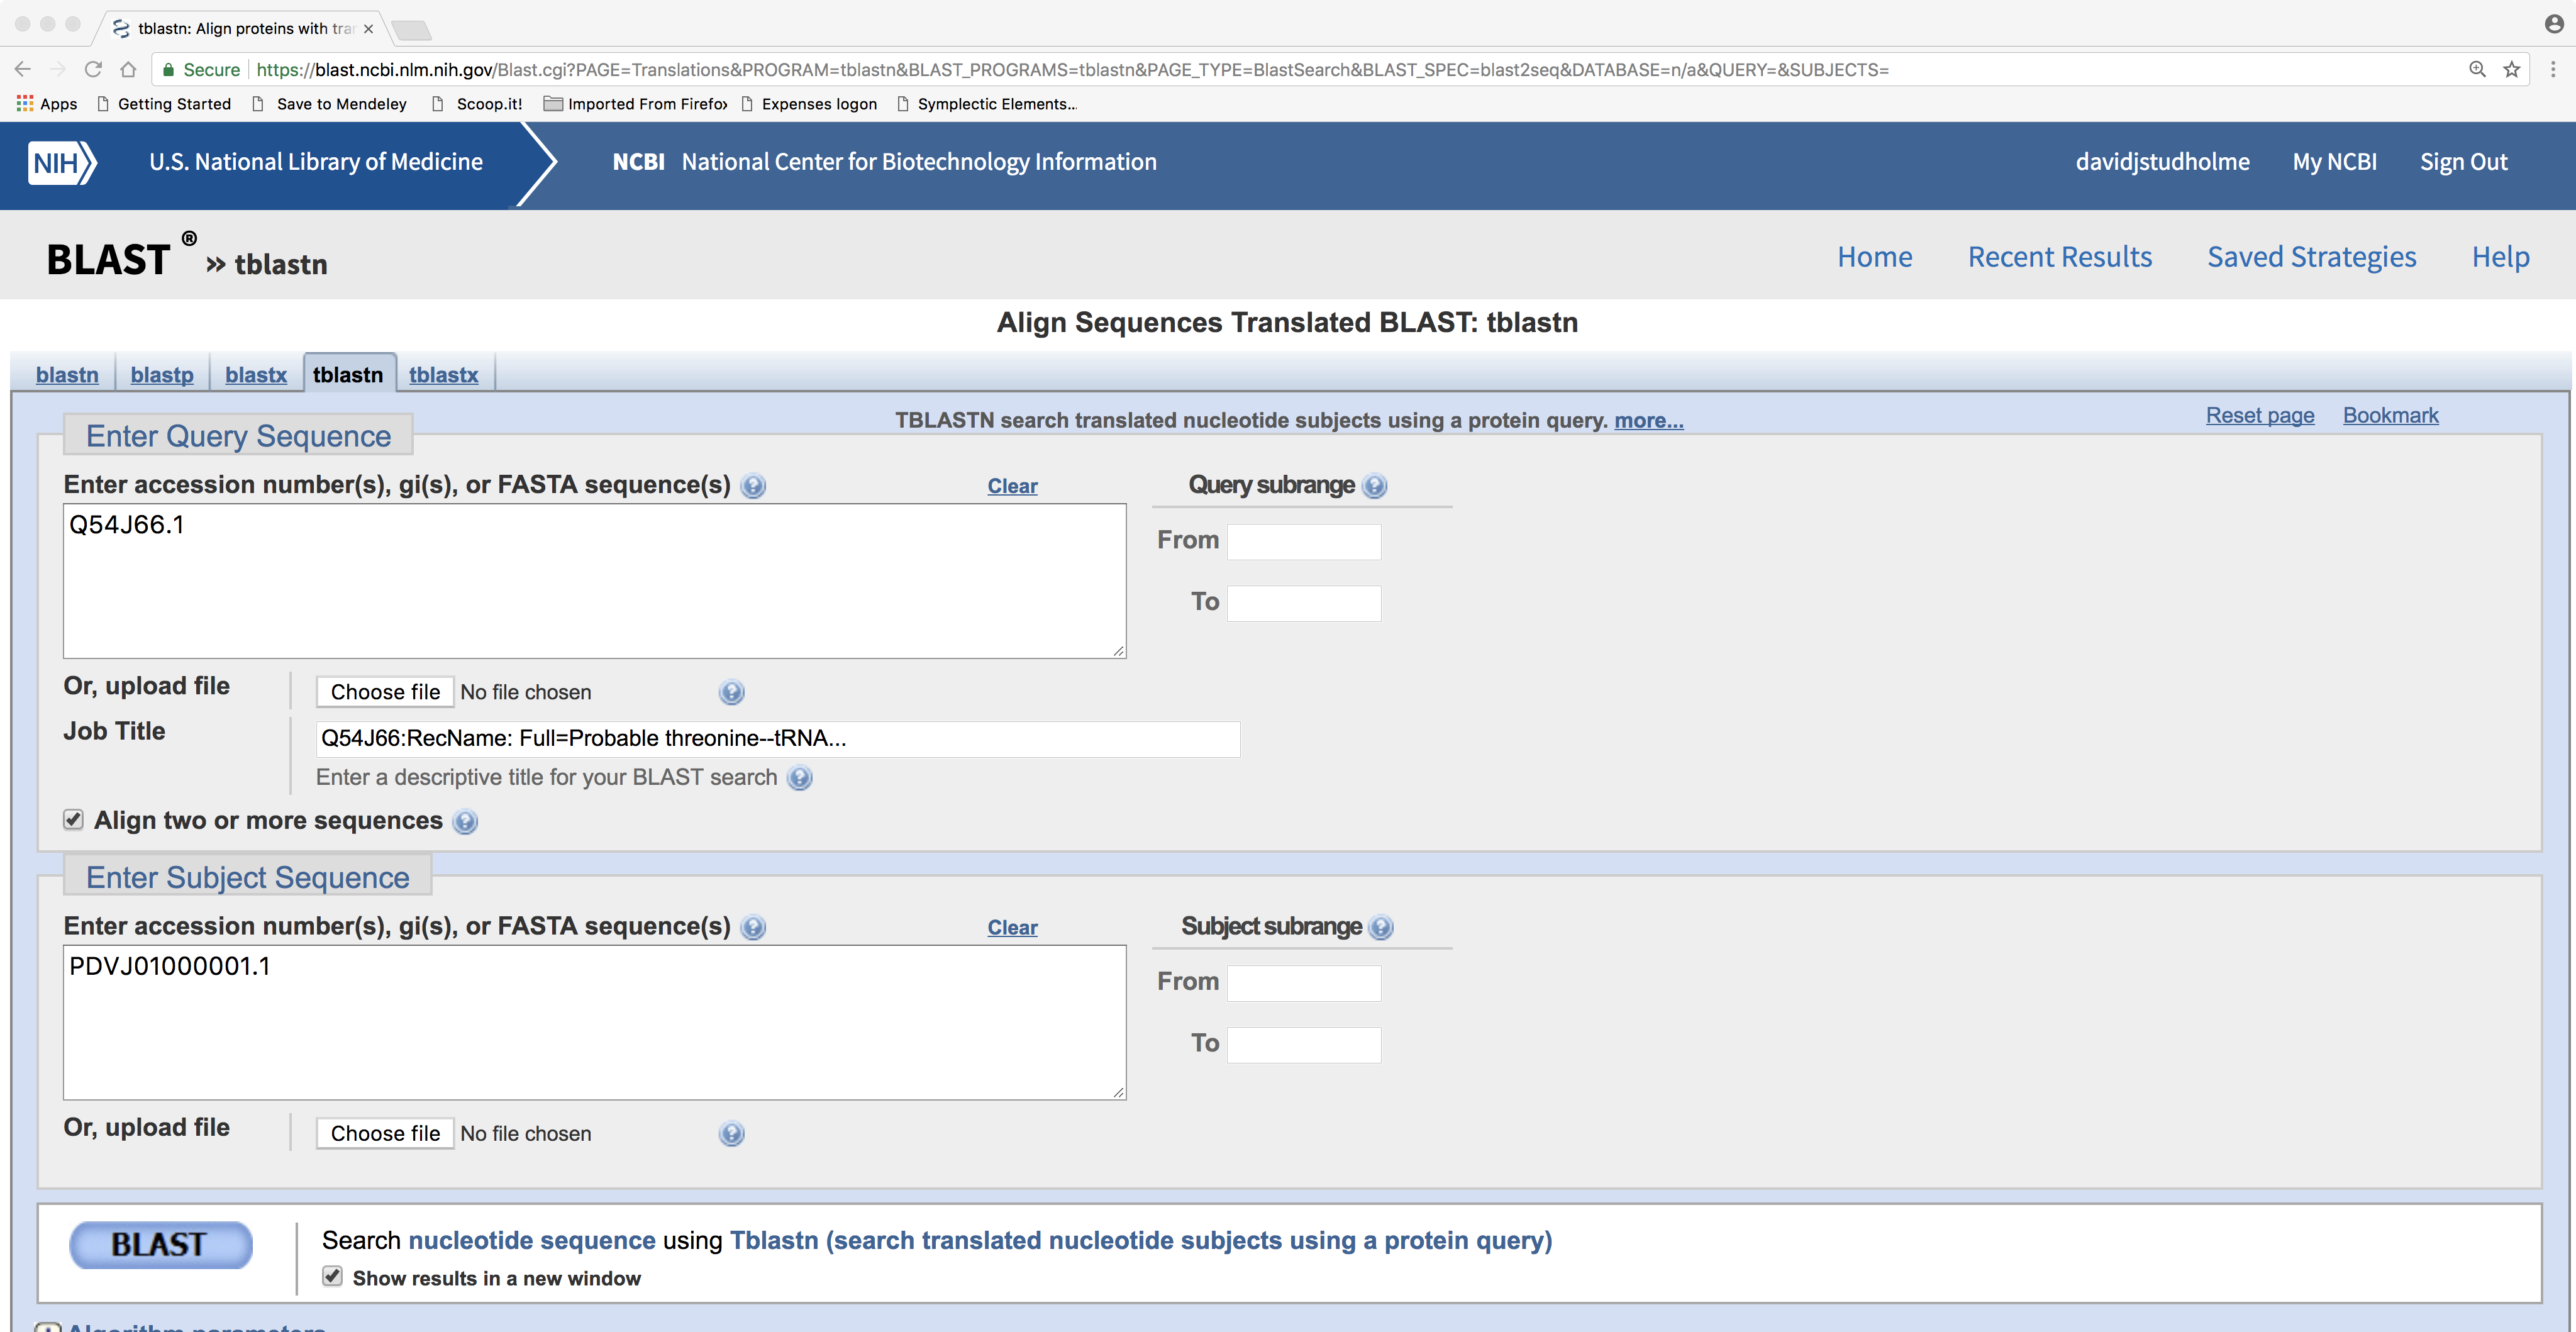Click the Query subrange From field

coord(1303,541)
